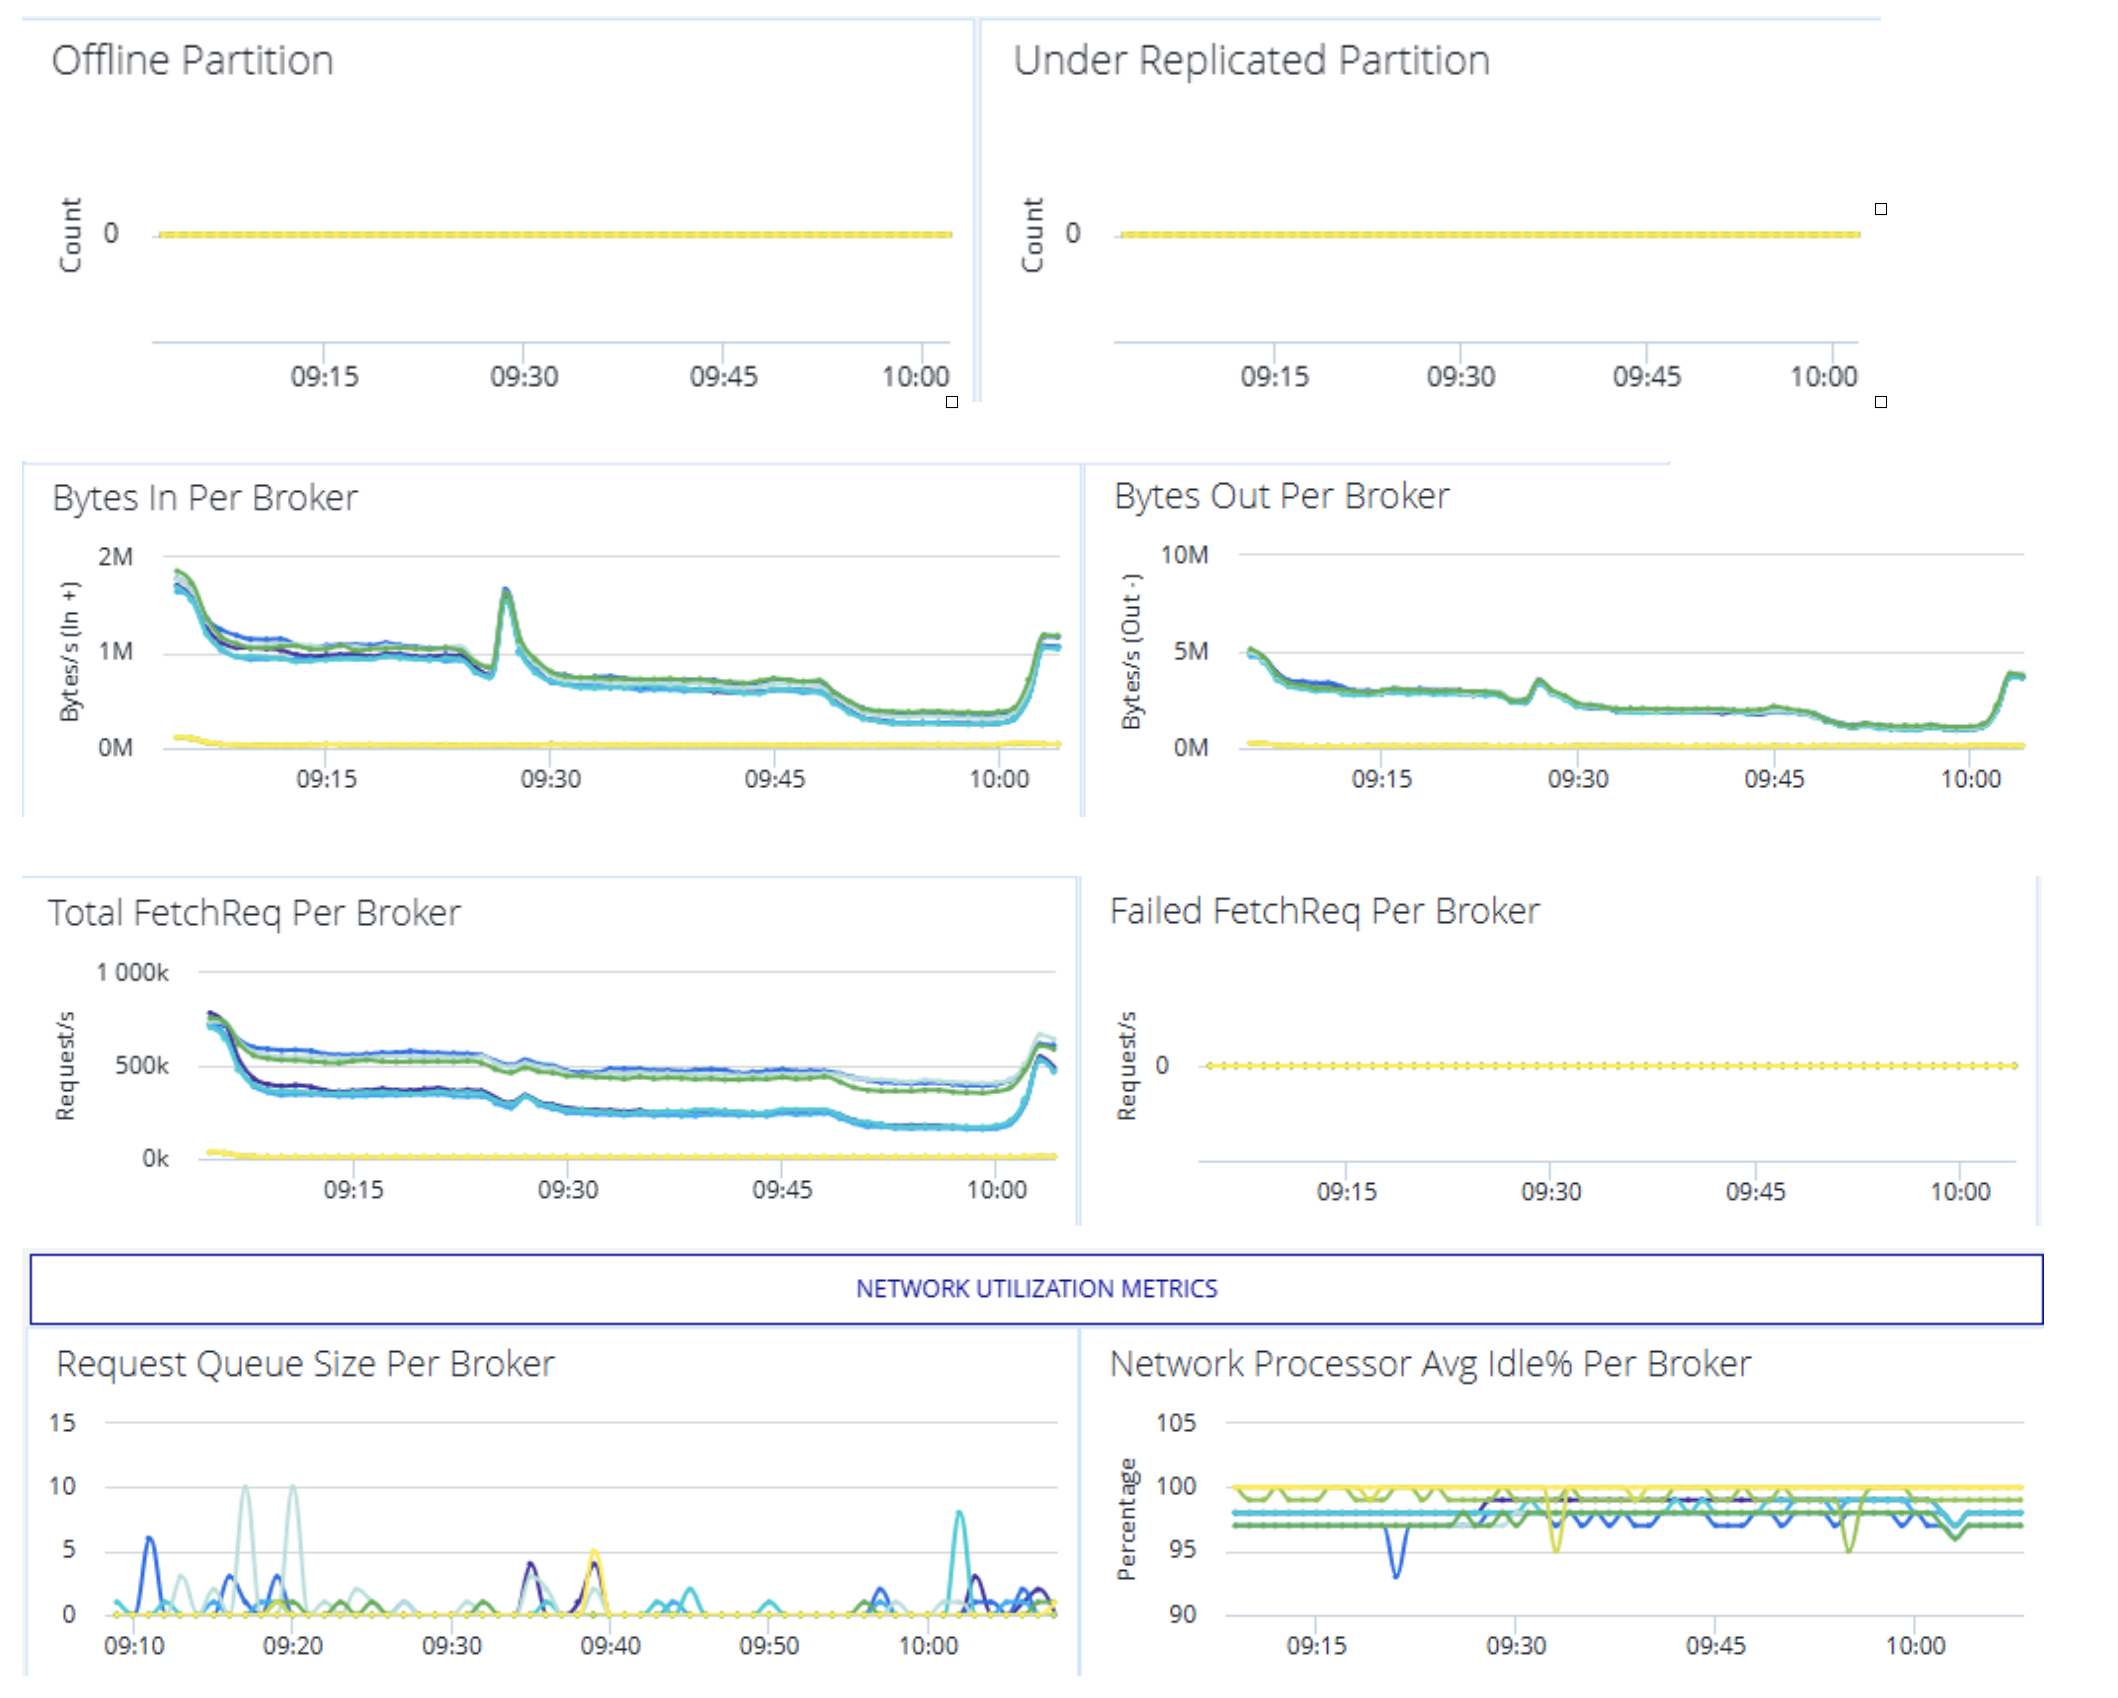
Task: Click the NETWORK UTILIZATION METRICS section header
Action: pos(1036,1288)
